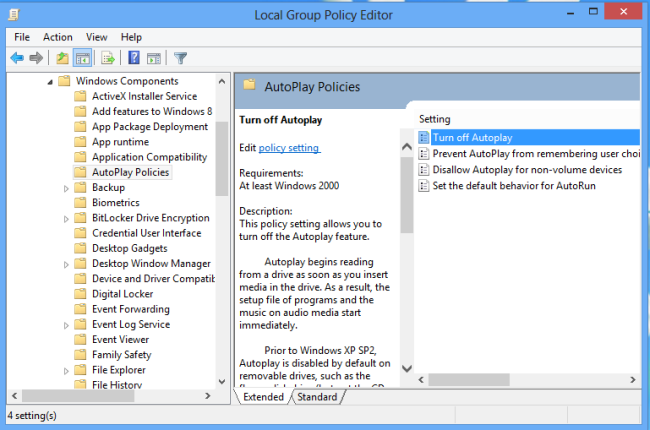The image size is (650, 430).
Task: Click the Export List toolbar icon
Action: [108, 58]
